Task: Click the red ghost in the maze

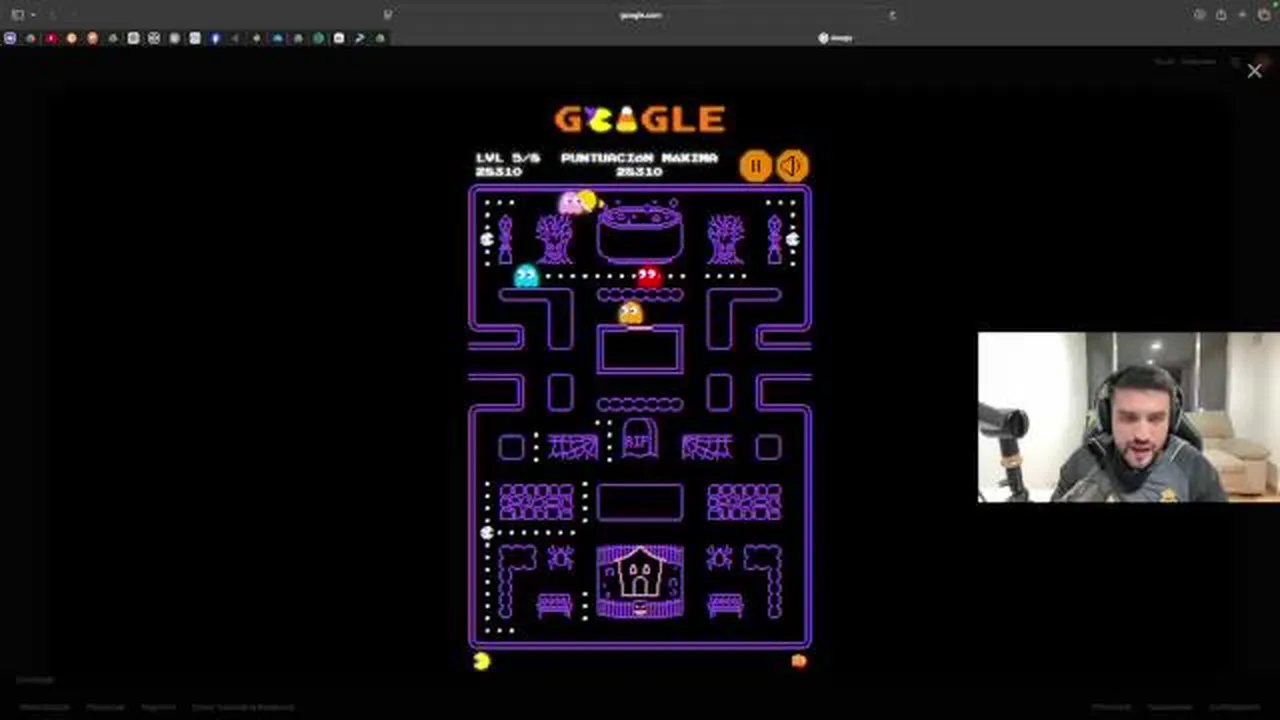Action: click(649, 275)
